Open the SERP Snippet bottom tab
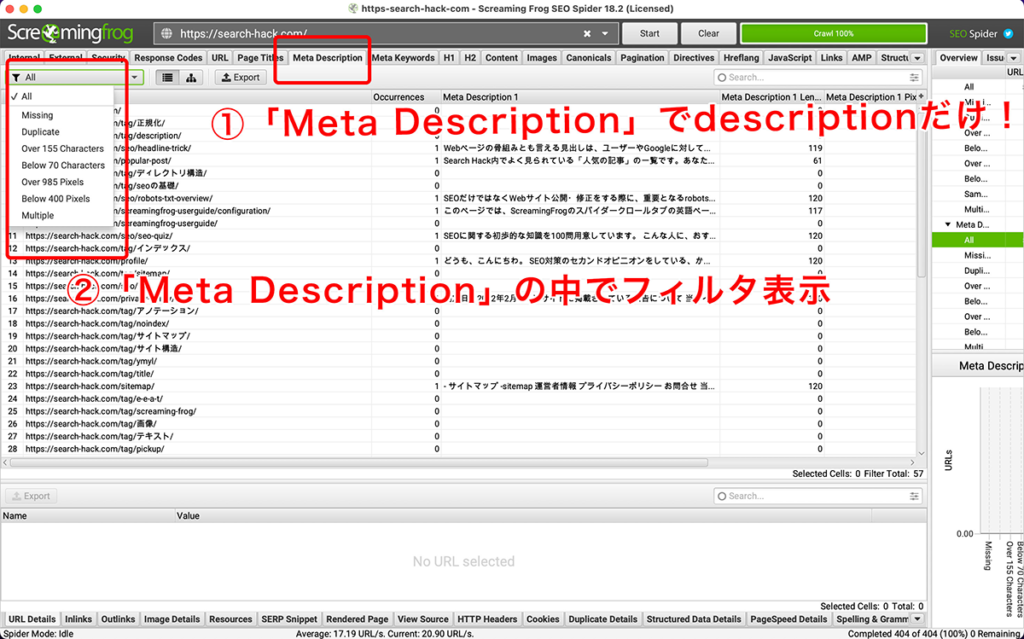Viewport: 1024px width, 639px height. 289,619
